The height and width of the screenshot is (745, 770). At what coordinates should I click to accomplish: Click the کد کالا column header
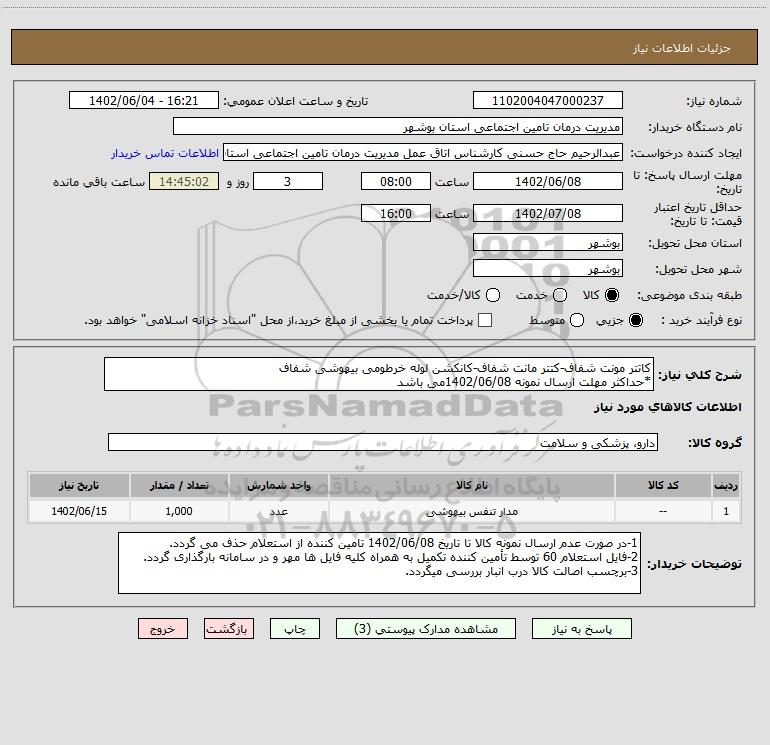[x=663, y=486]
